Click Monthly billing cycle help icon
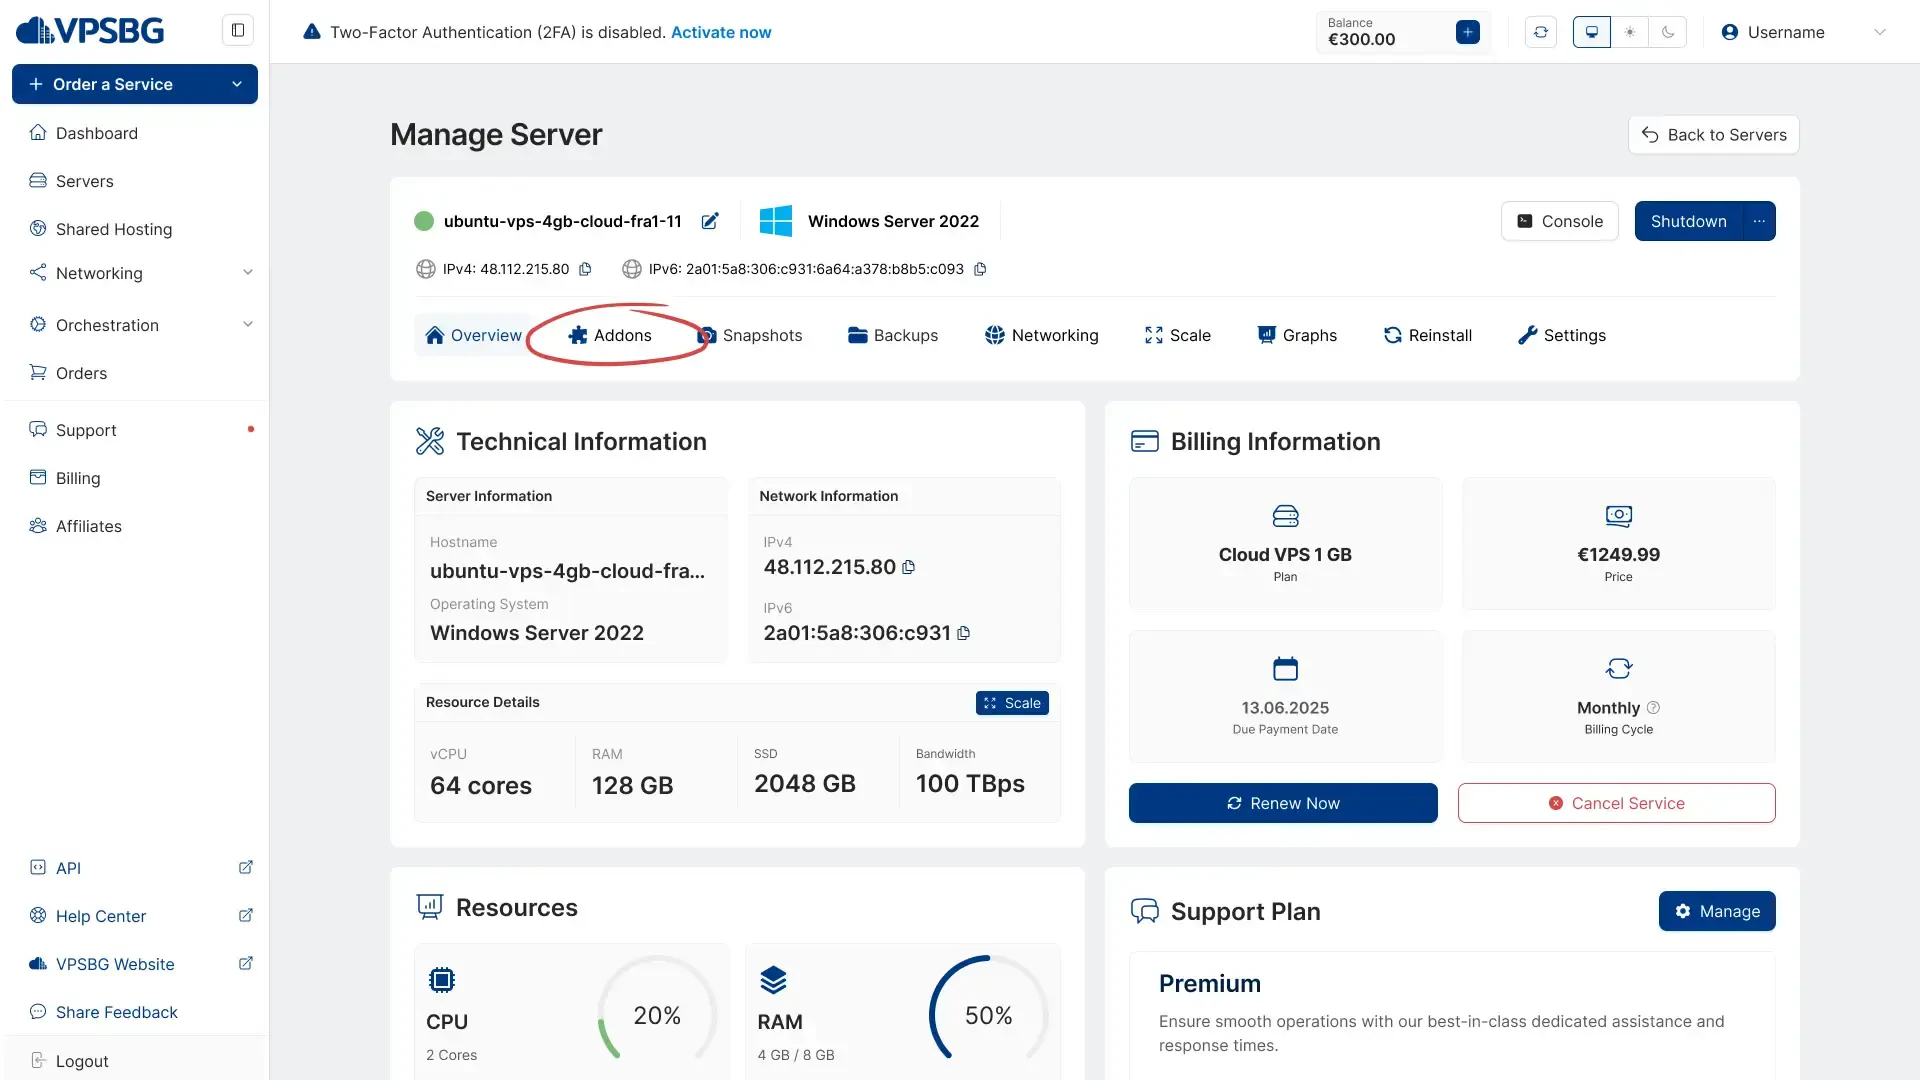 click(1653, 707)
